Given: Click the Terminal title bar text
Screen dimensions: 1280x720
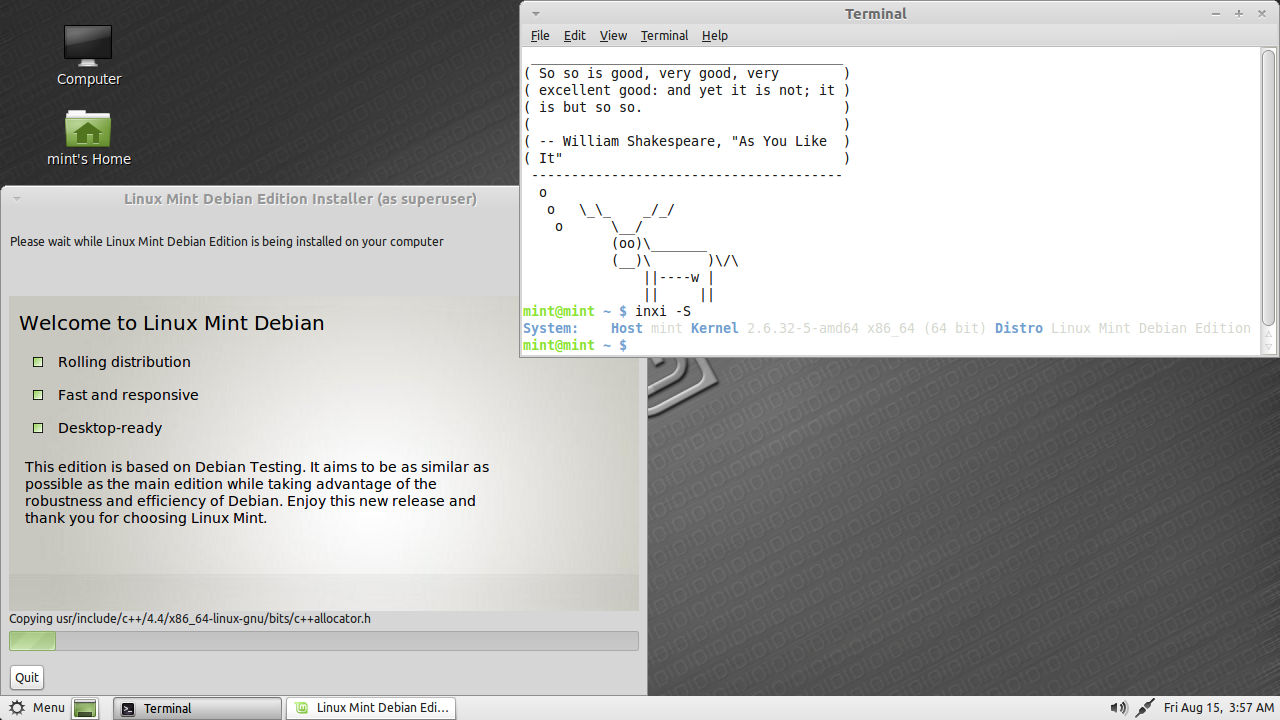Looking at the screenshot, I should click(x=876, y=14).
